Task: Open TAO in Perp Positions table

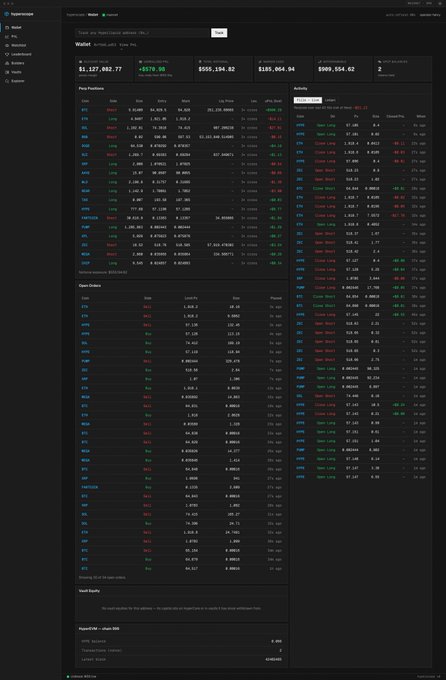Action: (85, 200)
